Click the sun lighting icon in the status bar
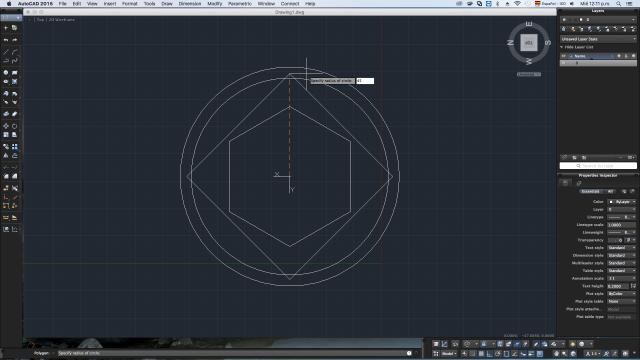The image size is (640, 360). coord(573,344)
